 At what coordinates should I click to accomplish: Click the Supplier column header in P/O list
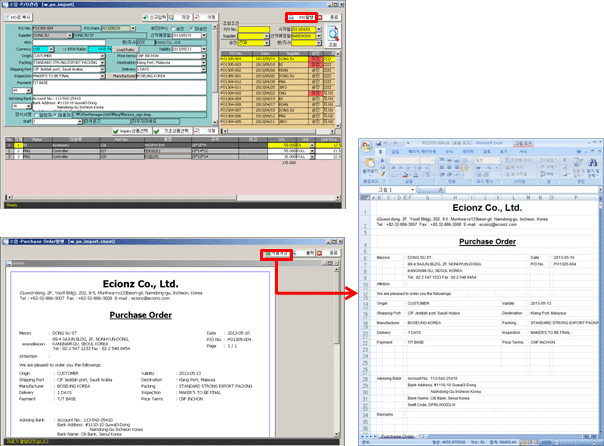point(293,54)
